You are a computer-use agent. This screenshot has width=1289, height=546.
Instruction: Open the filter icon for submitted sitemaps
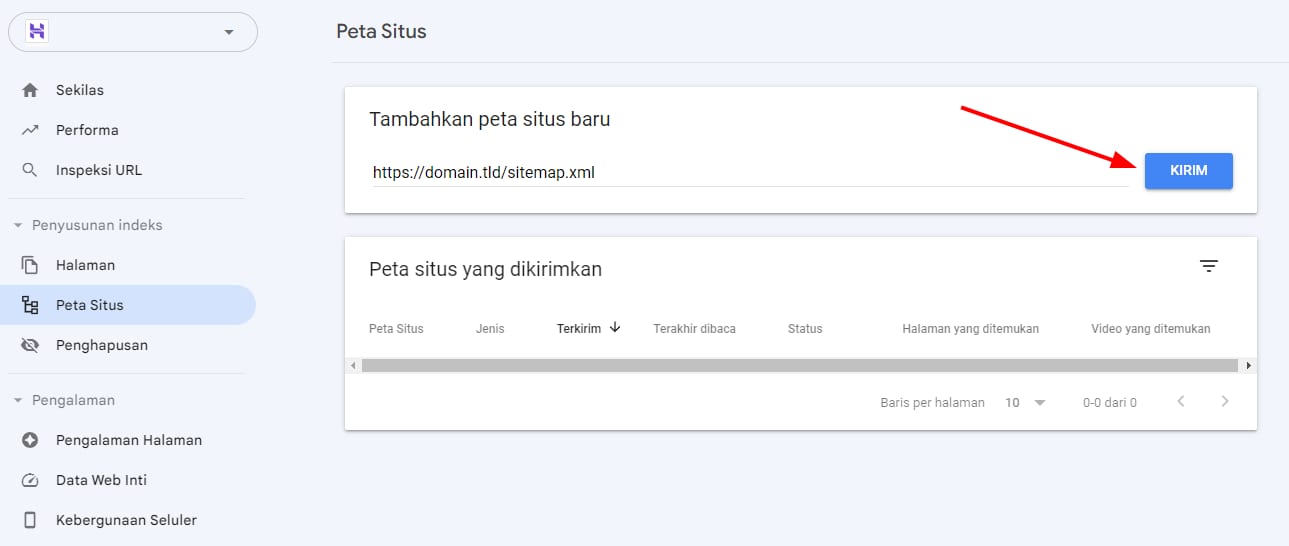point(1209,266)
